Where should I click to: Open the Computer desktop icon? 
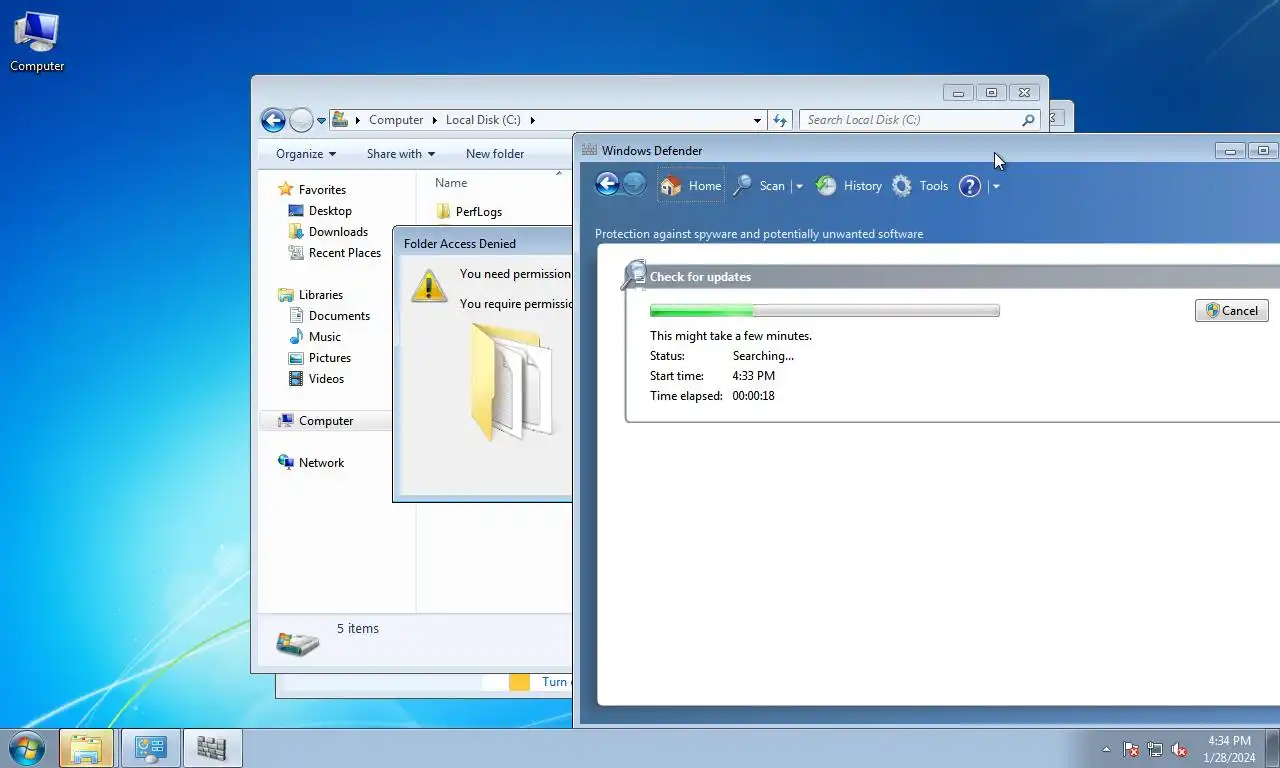37,42
